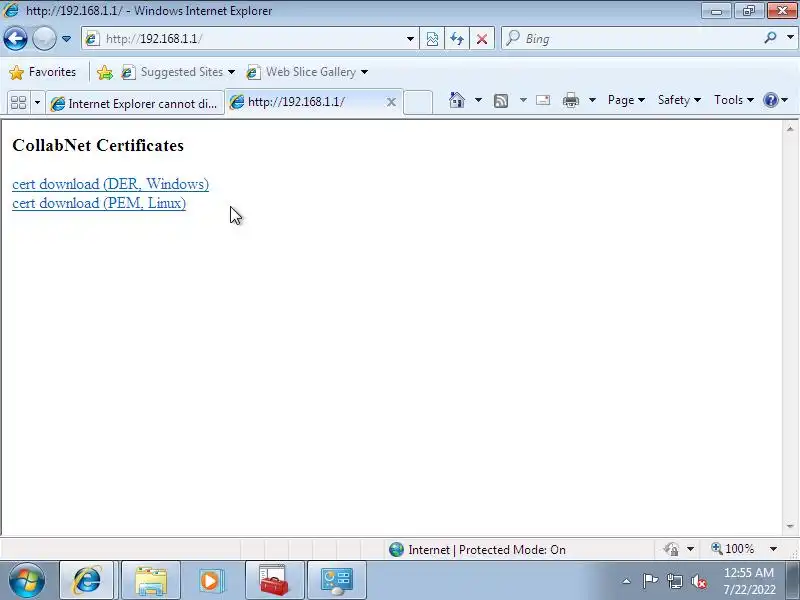
Task: Open the Help question mark menu
Action: click(x=776, y=100)
